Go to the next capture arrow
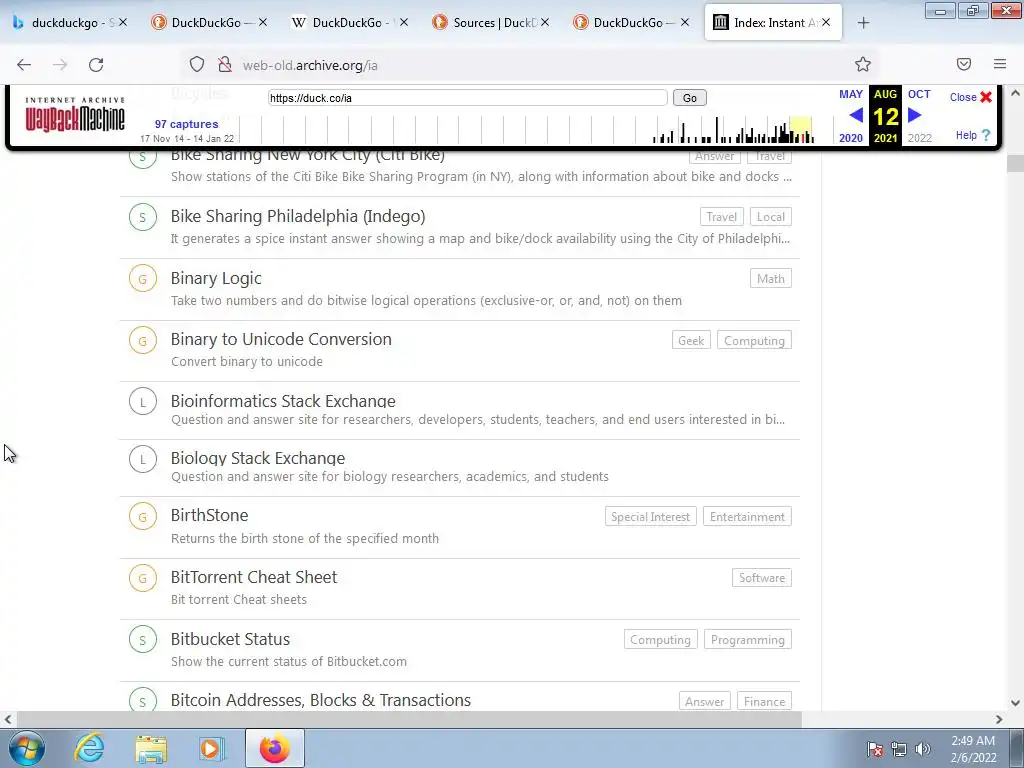Screen dimensions: 1024x768 (915, 116)
